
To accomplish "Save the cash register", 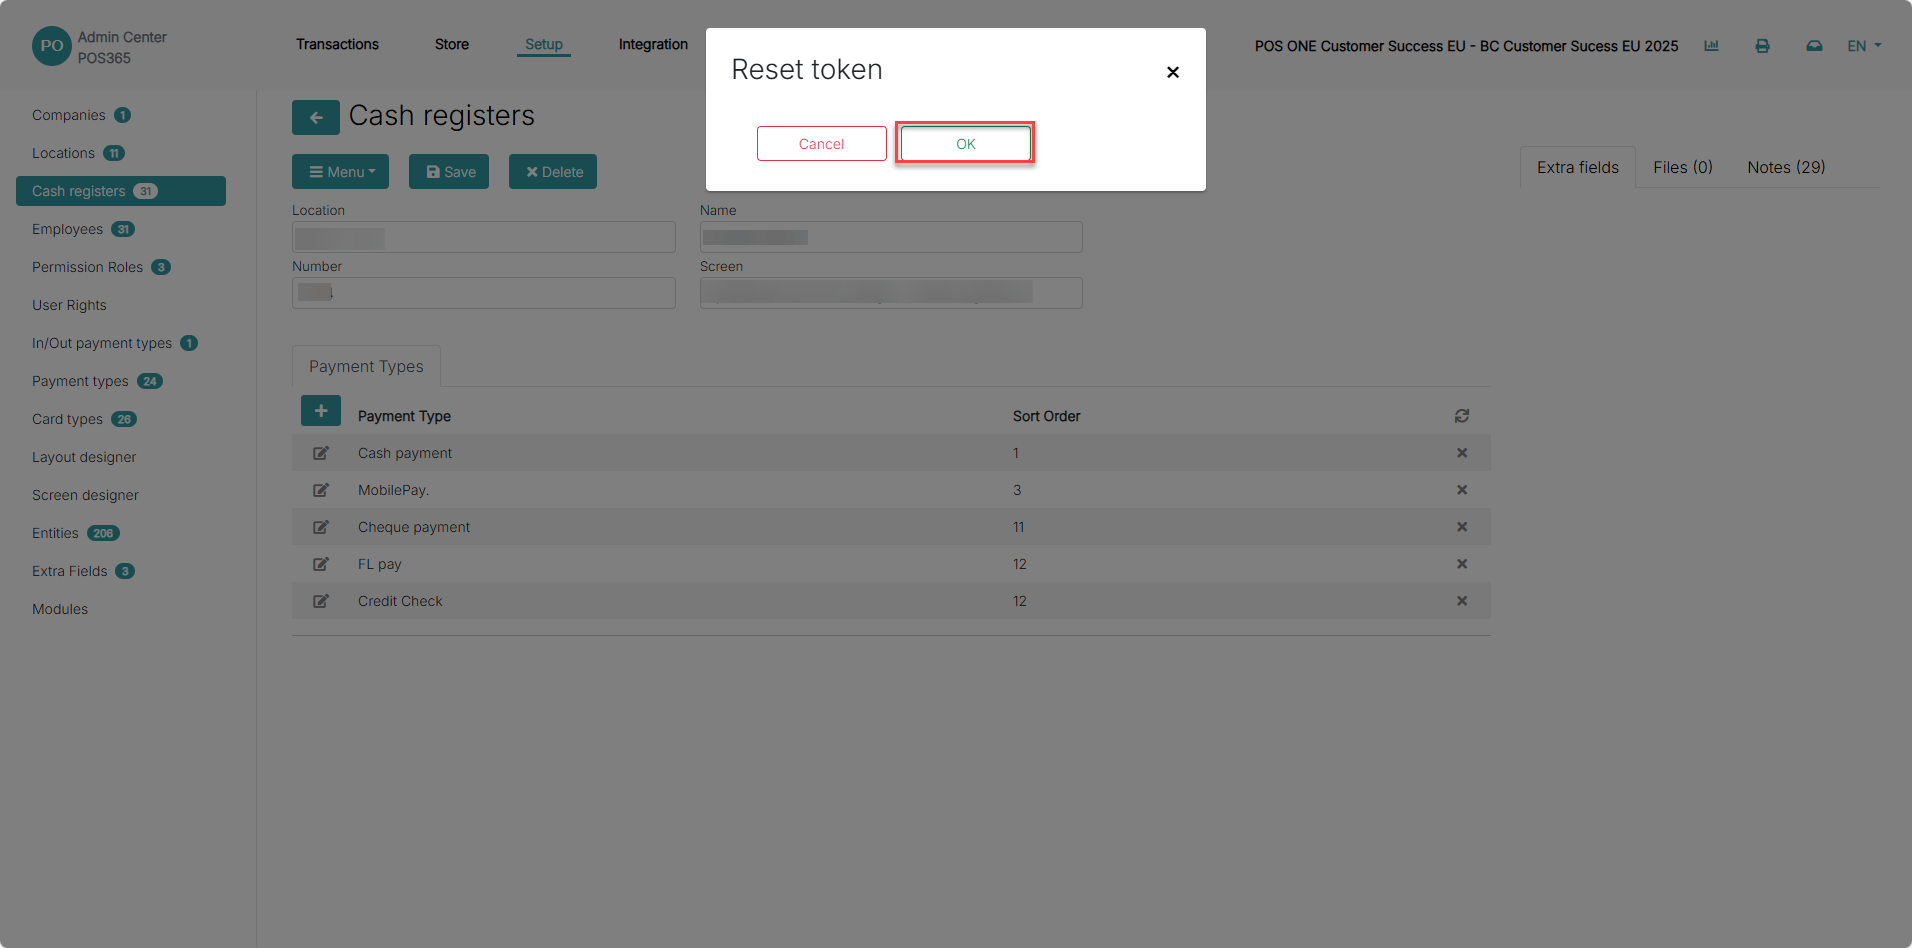I will coord(449,172).
